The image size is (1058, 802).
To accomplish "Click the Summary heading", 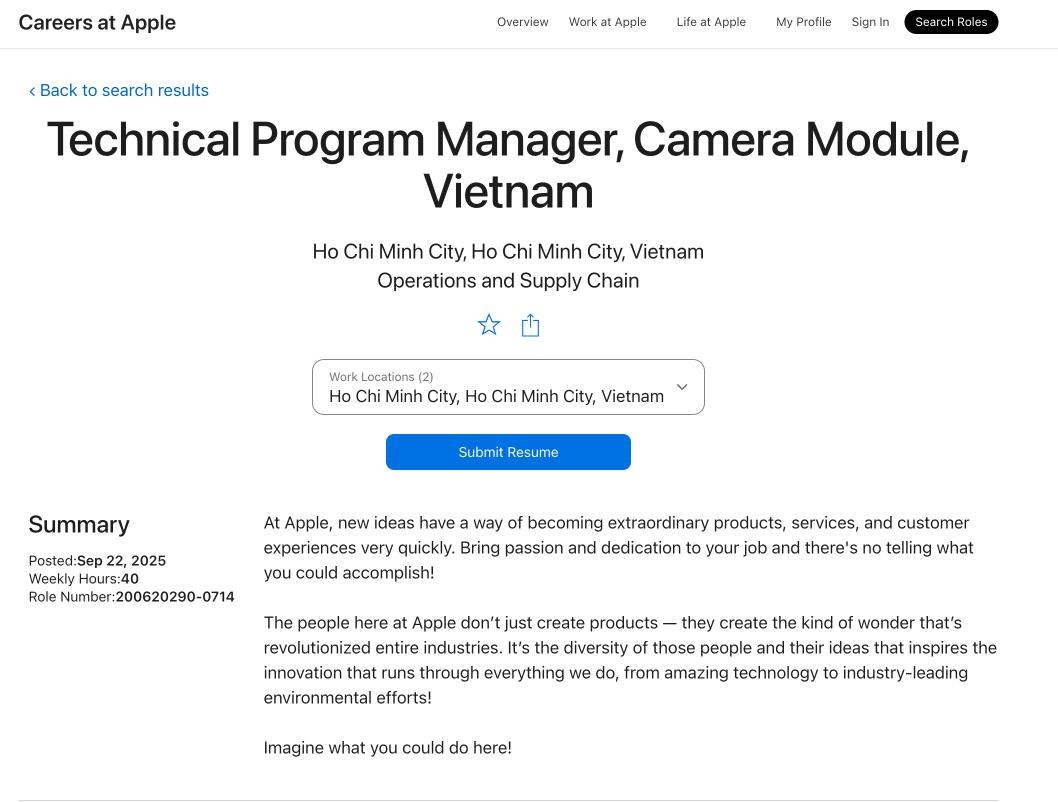I will [79, 525].
